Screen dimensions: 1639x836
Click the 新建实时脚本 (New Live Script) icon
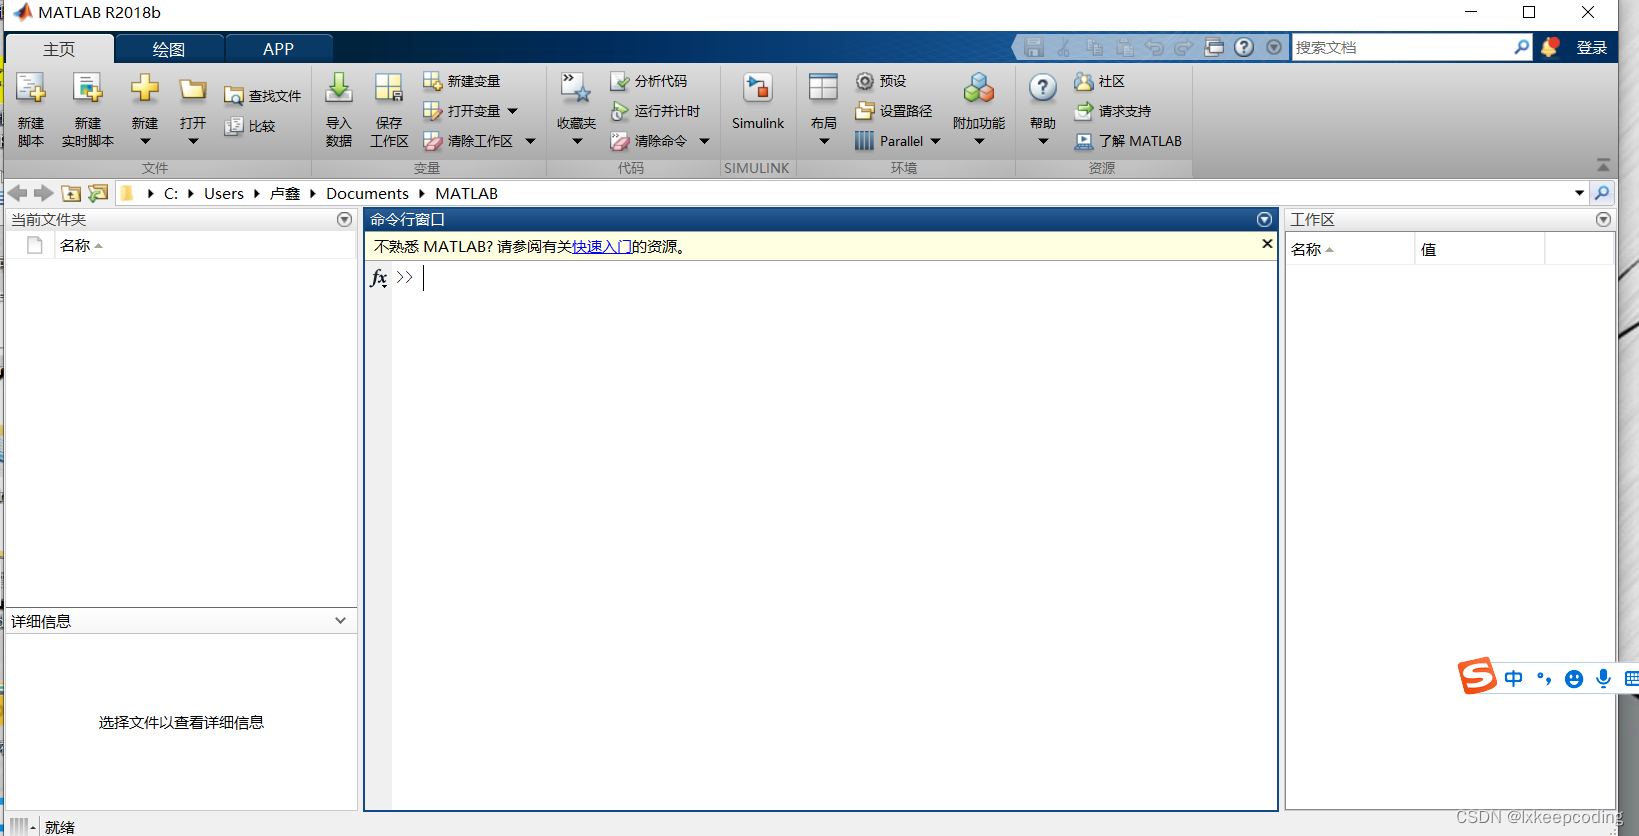[88, 89]
